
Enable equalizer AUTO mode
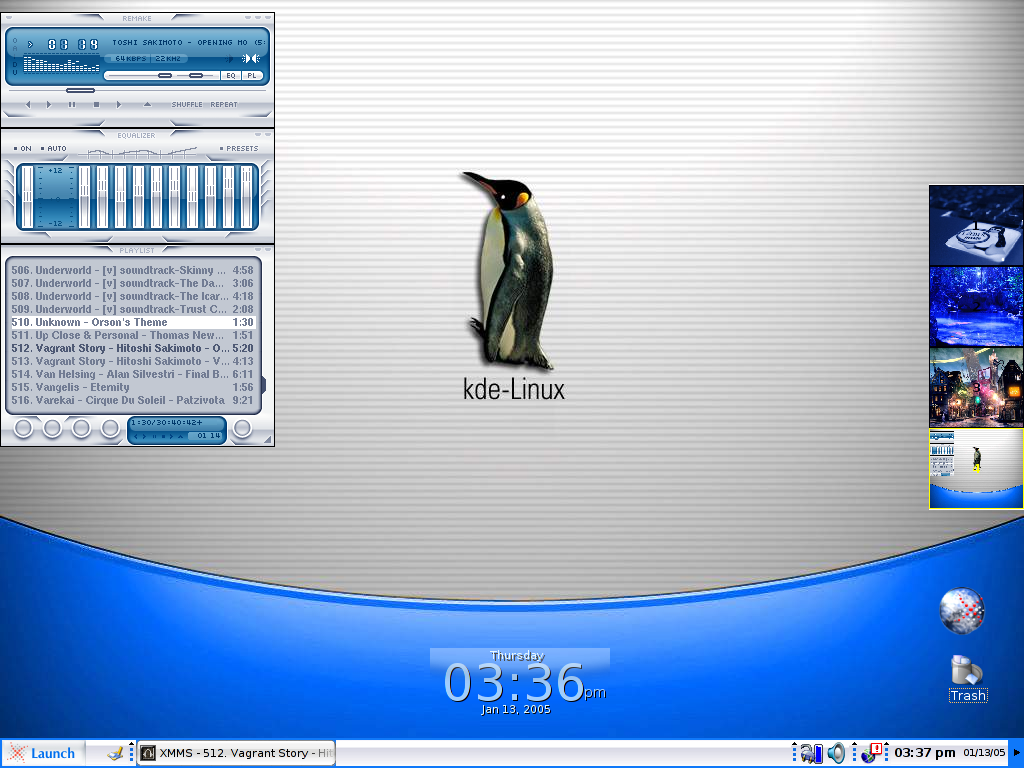click(54, 148)
